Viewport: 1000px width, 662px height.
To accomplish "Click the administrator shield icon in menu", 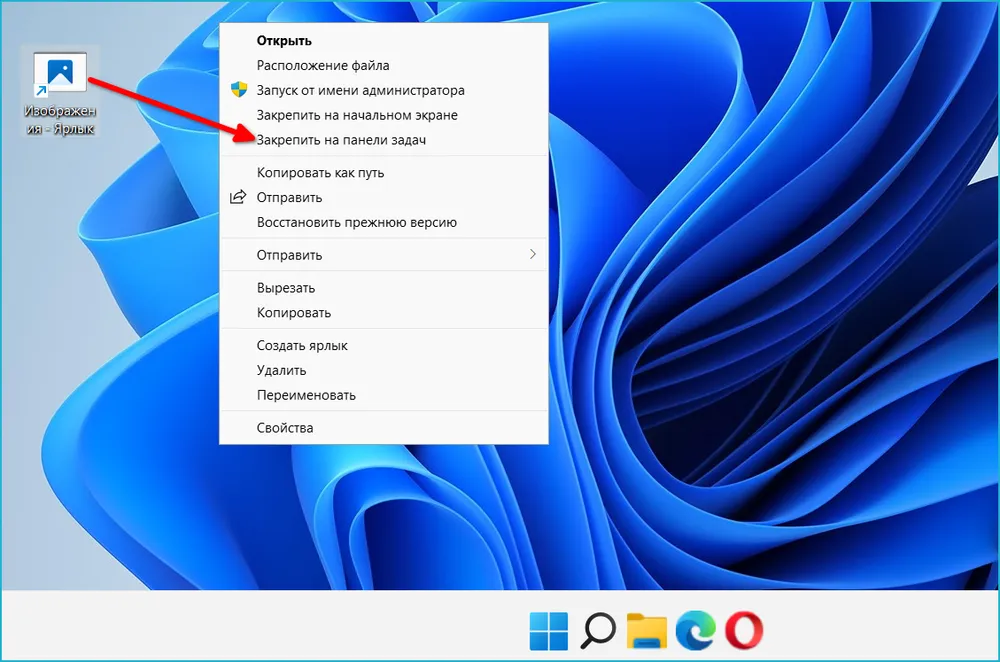I will tap(238, 90).
